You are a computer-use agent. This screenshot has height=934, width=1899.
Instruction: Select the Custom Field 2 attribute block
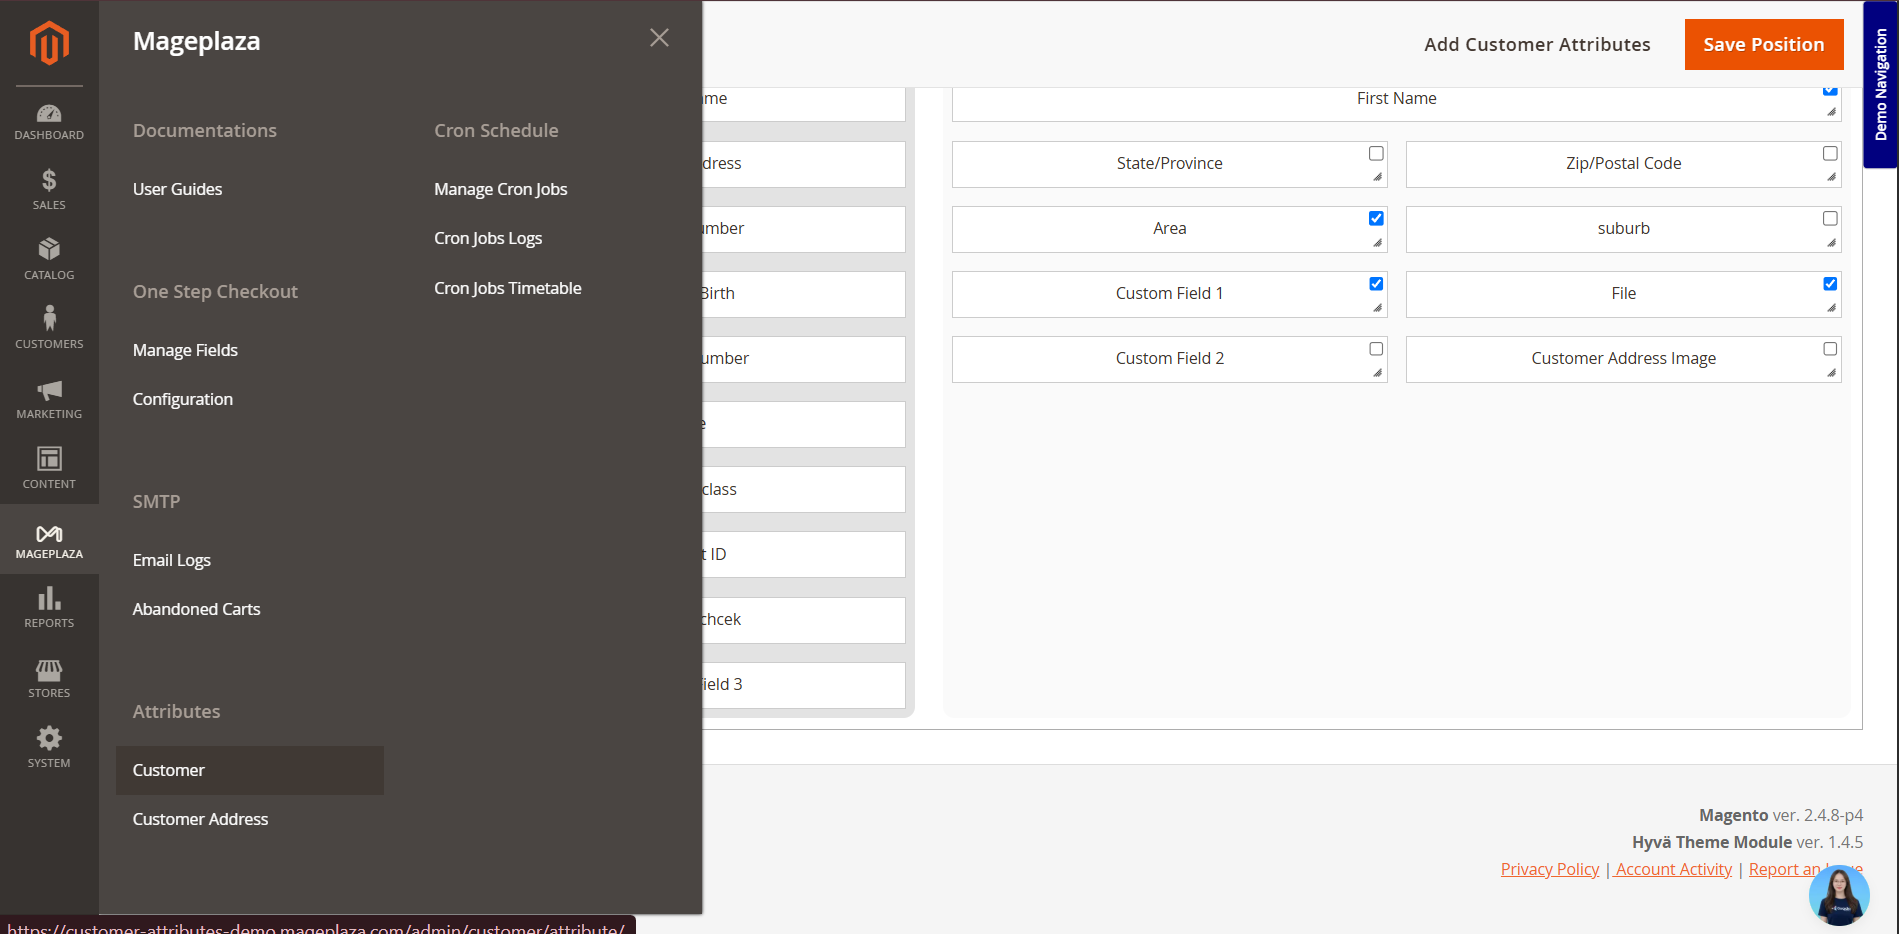pos(1169,359)
